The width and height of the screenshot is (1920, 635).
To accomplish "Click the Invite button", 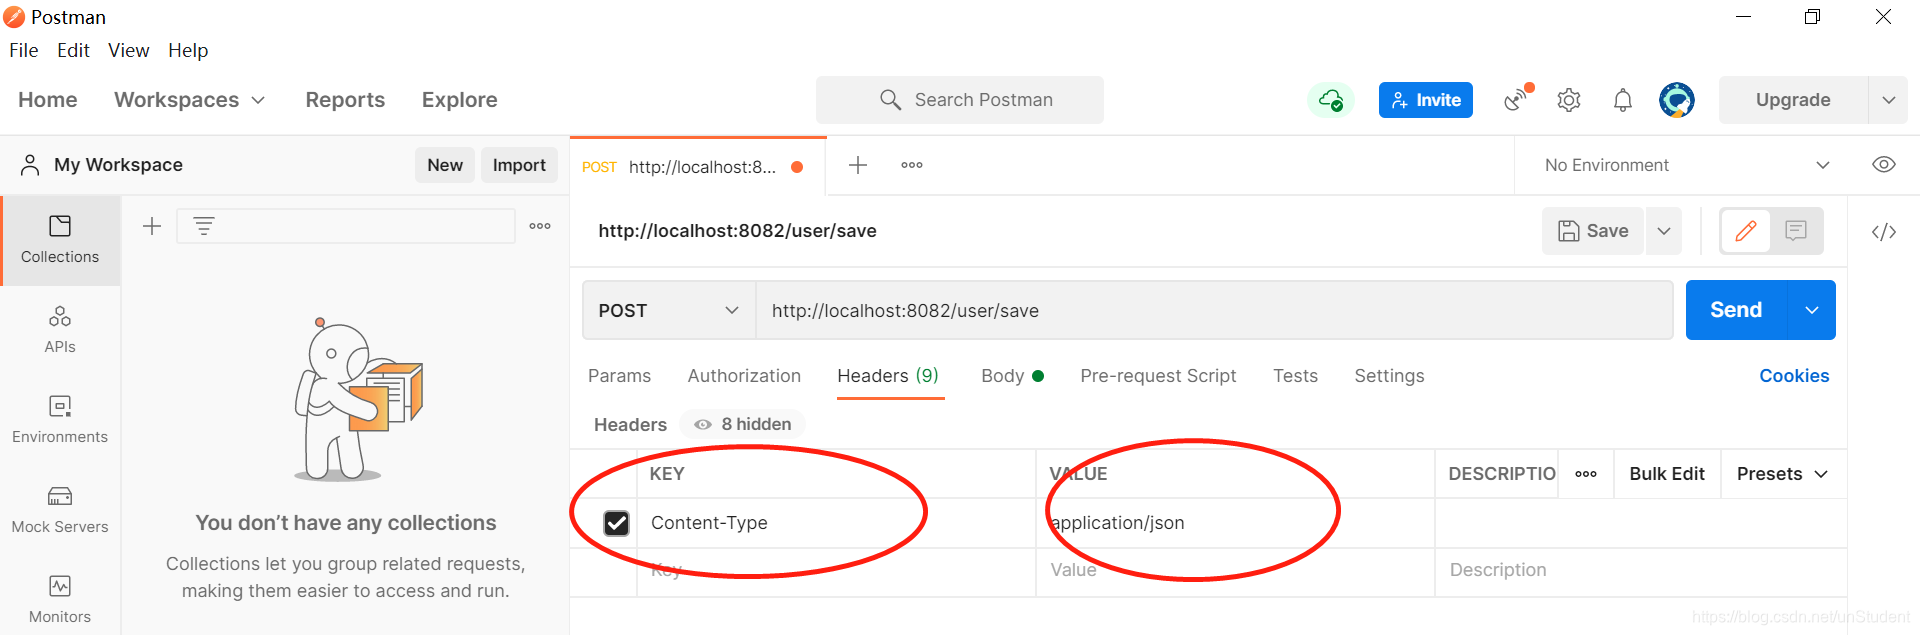I will [x=1426, y=100].
